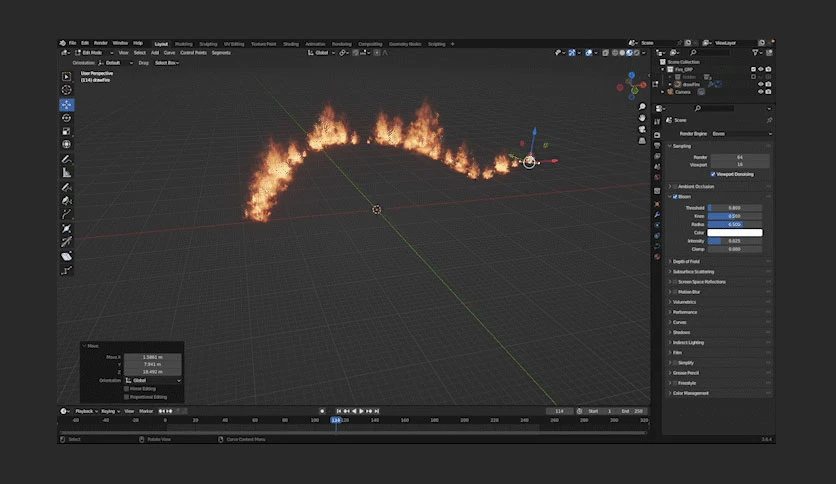Image resolution: width=836 pixels, height=484 pixels.
Task: Open the Render menu
Action: click(x=101, y=43)
